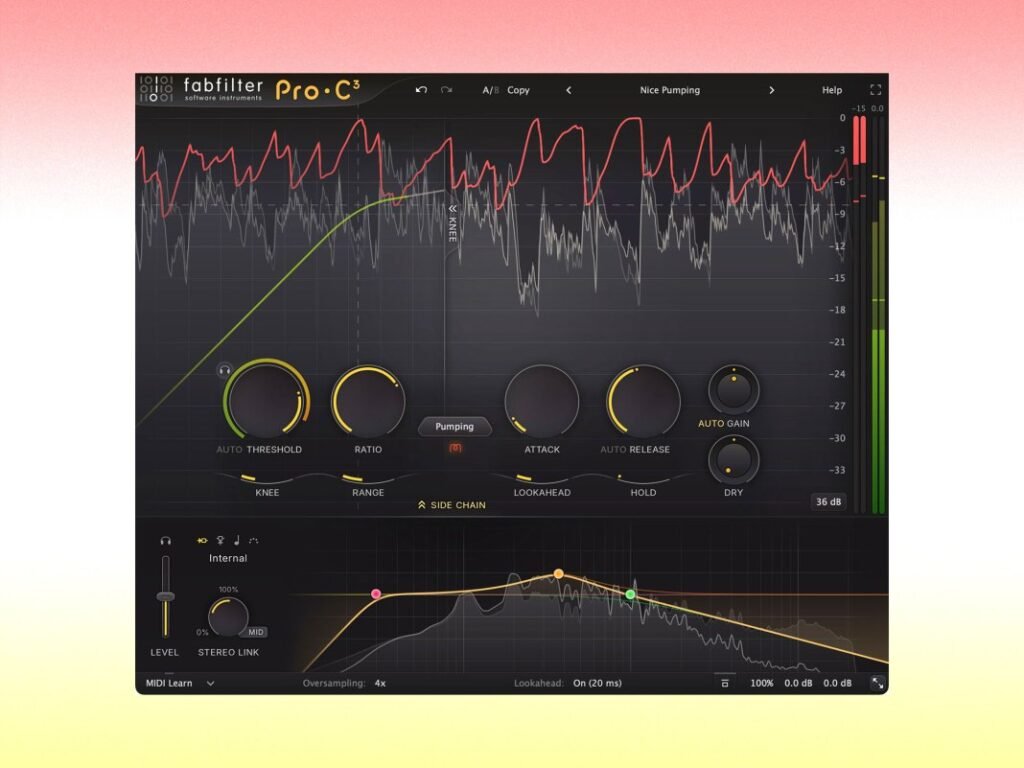Open the Internal side chain source label
Viewport: 1024px width, 768px height.
[x=228, y=558]
